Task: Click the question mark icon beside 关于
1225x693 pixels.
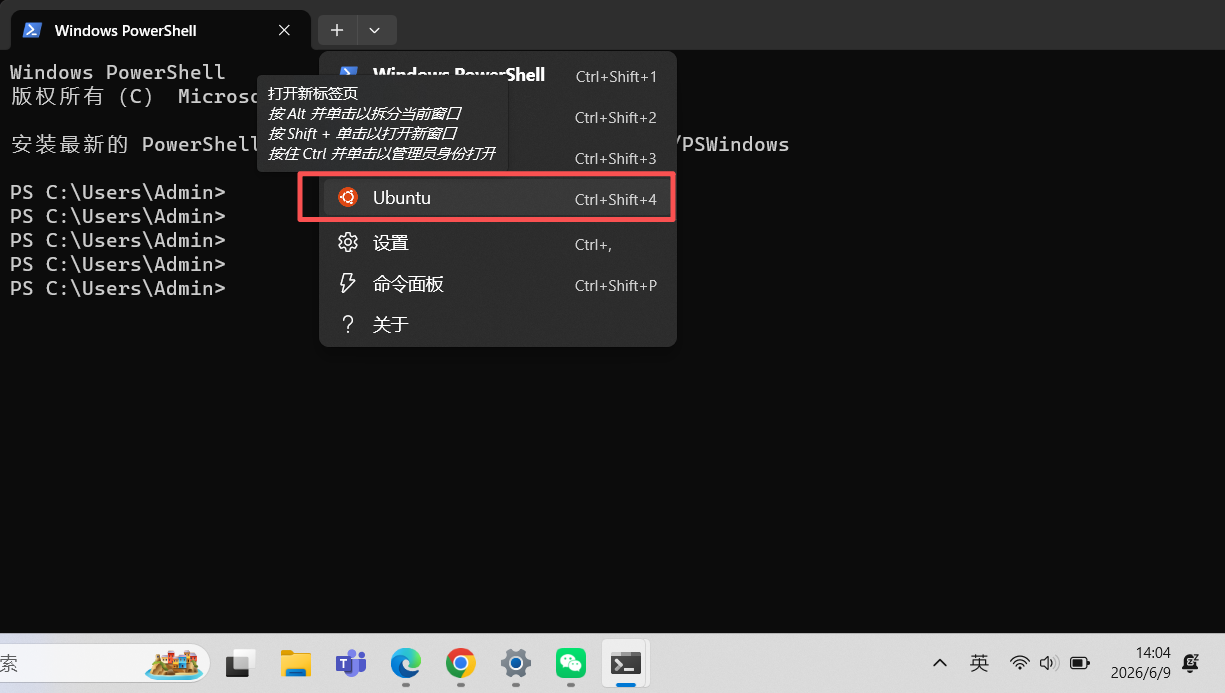Action: click(348, 324)
